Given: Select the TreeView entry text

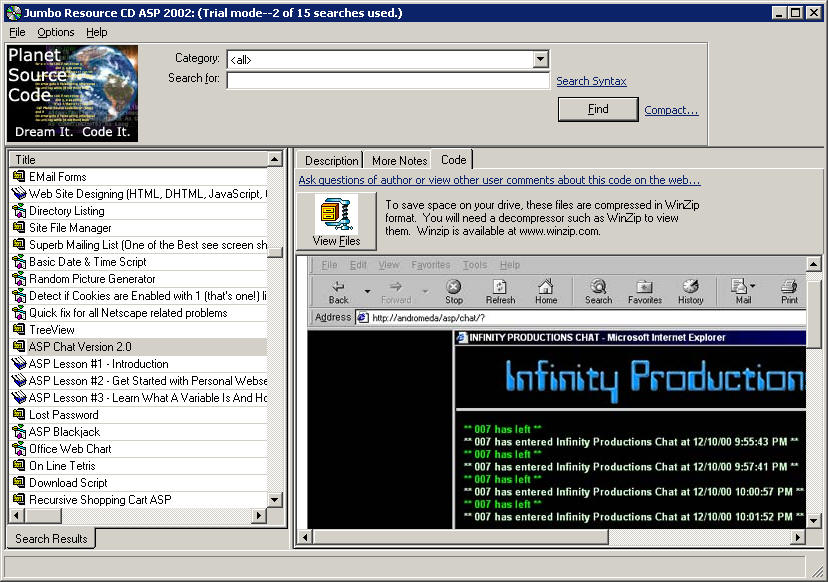Looking at the screenshot, I should [52, 330].
